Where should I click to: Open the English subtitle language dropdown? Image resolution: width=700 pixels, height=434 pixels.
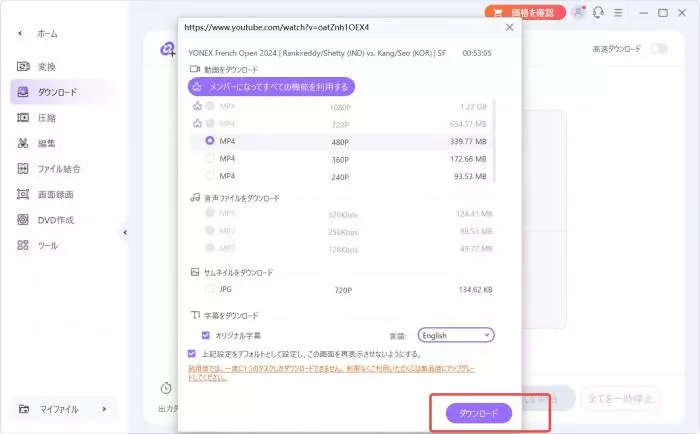(456, 335)
